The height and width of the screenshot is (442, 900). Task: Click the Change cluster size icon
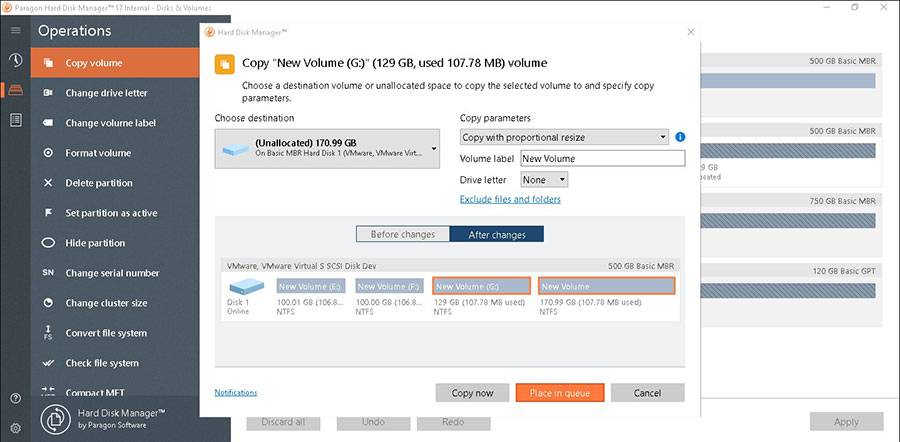(x=48, y=303)
